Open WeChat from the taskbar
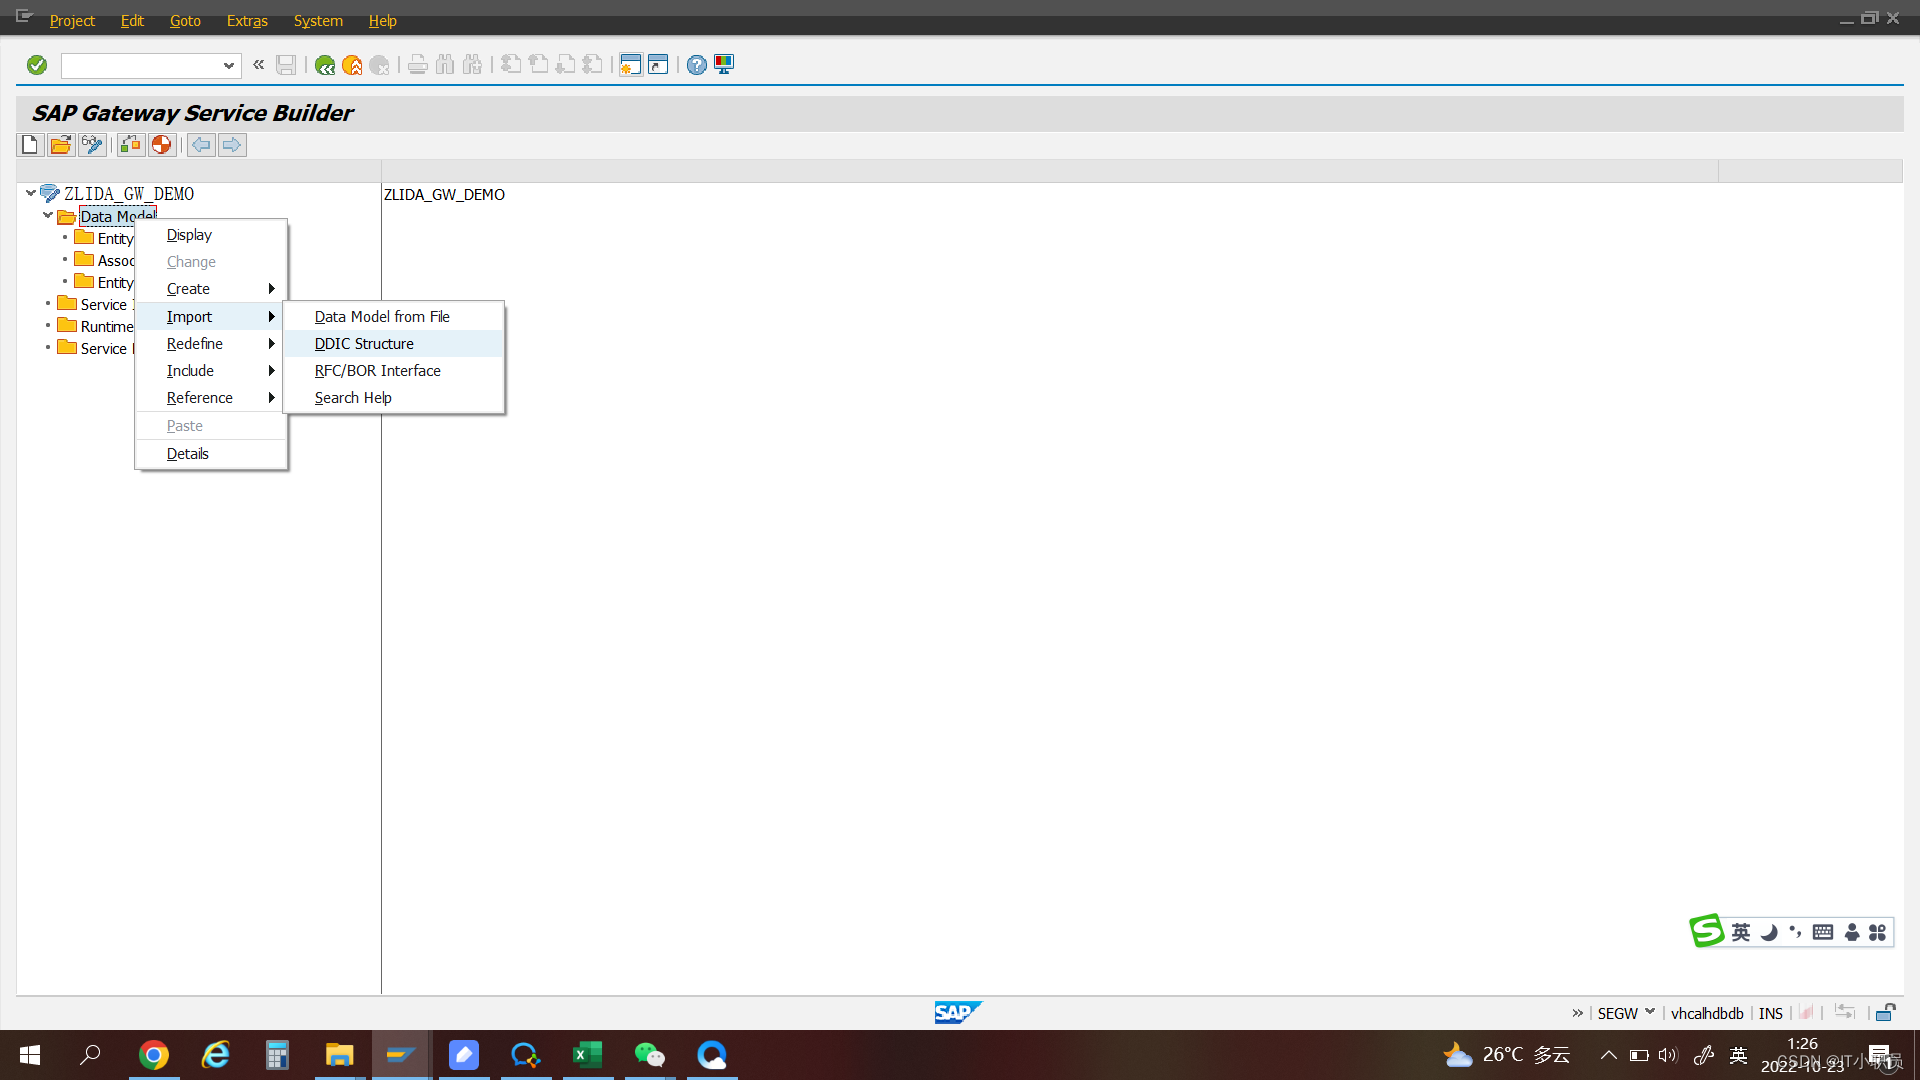 pos(650,1055)
